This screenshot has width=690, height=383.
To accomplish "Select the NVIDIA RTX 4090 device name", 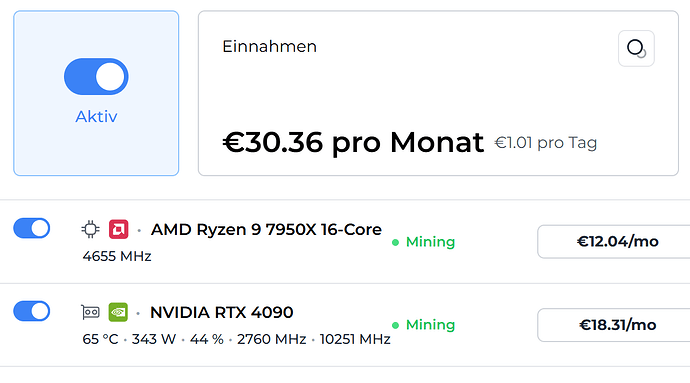I will (x=221, y=313).
